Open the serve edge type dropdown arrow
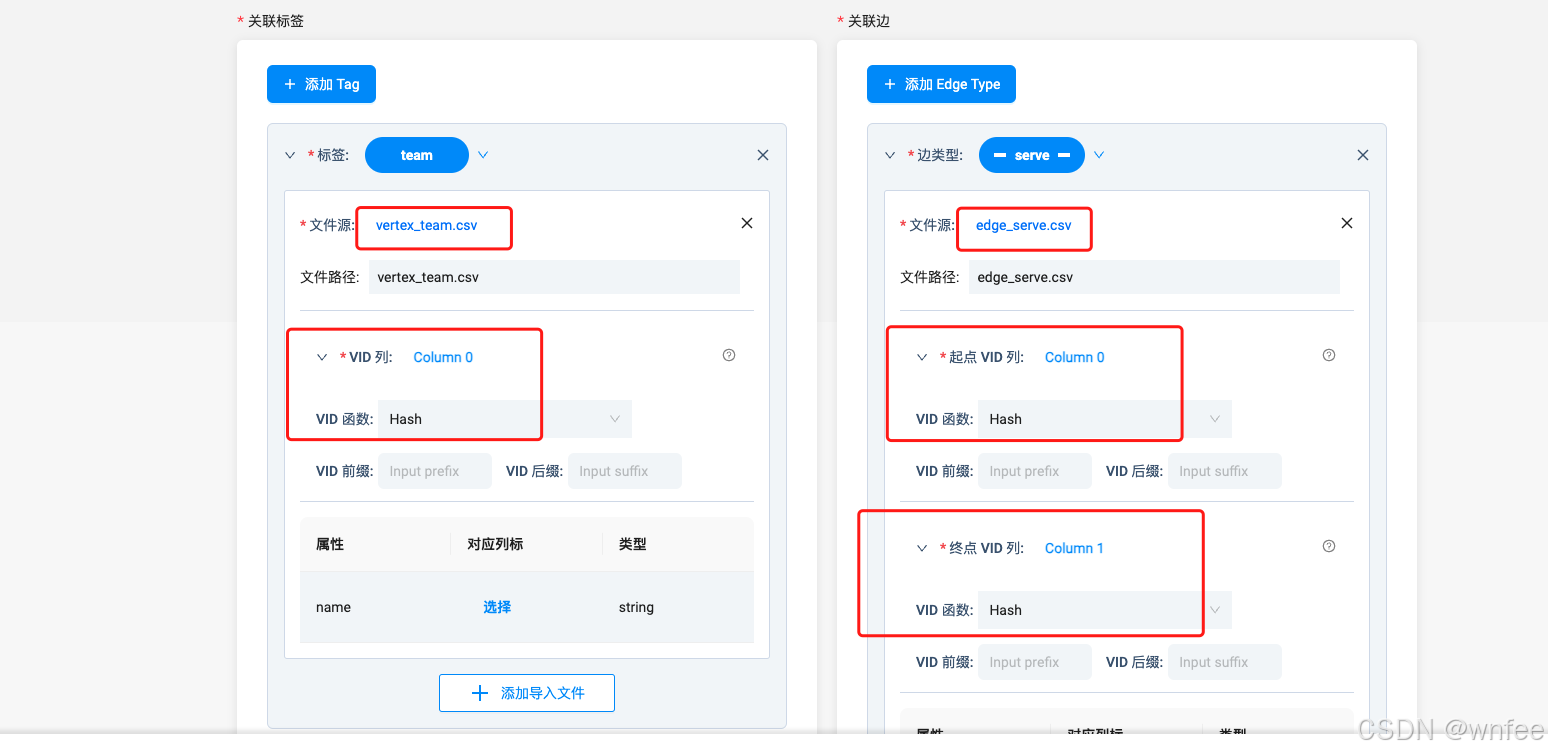This screenshot has height=756, width=1548. pos(1099,155)
